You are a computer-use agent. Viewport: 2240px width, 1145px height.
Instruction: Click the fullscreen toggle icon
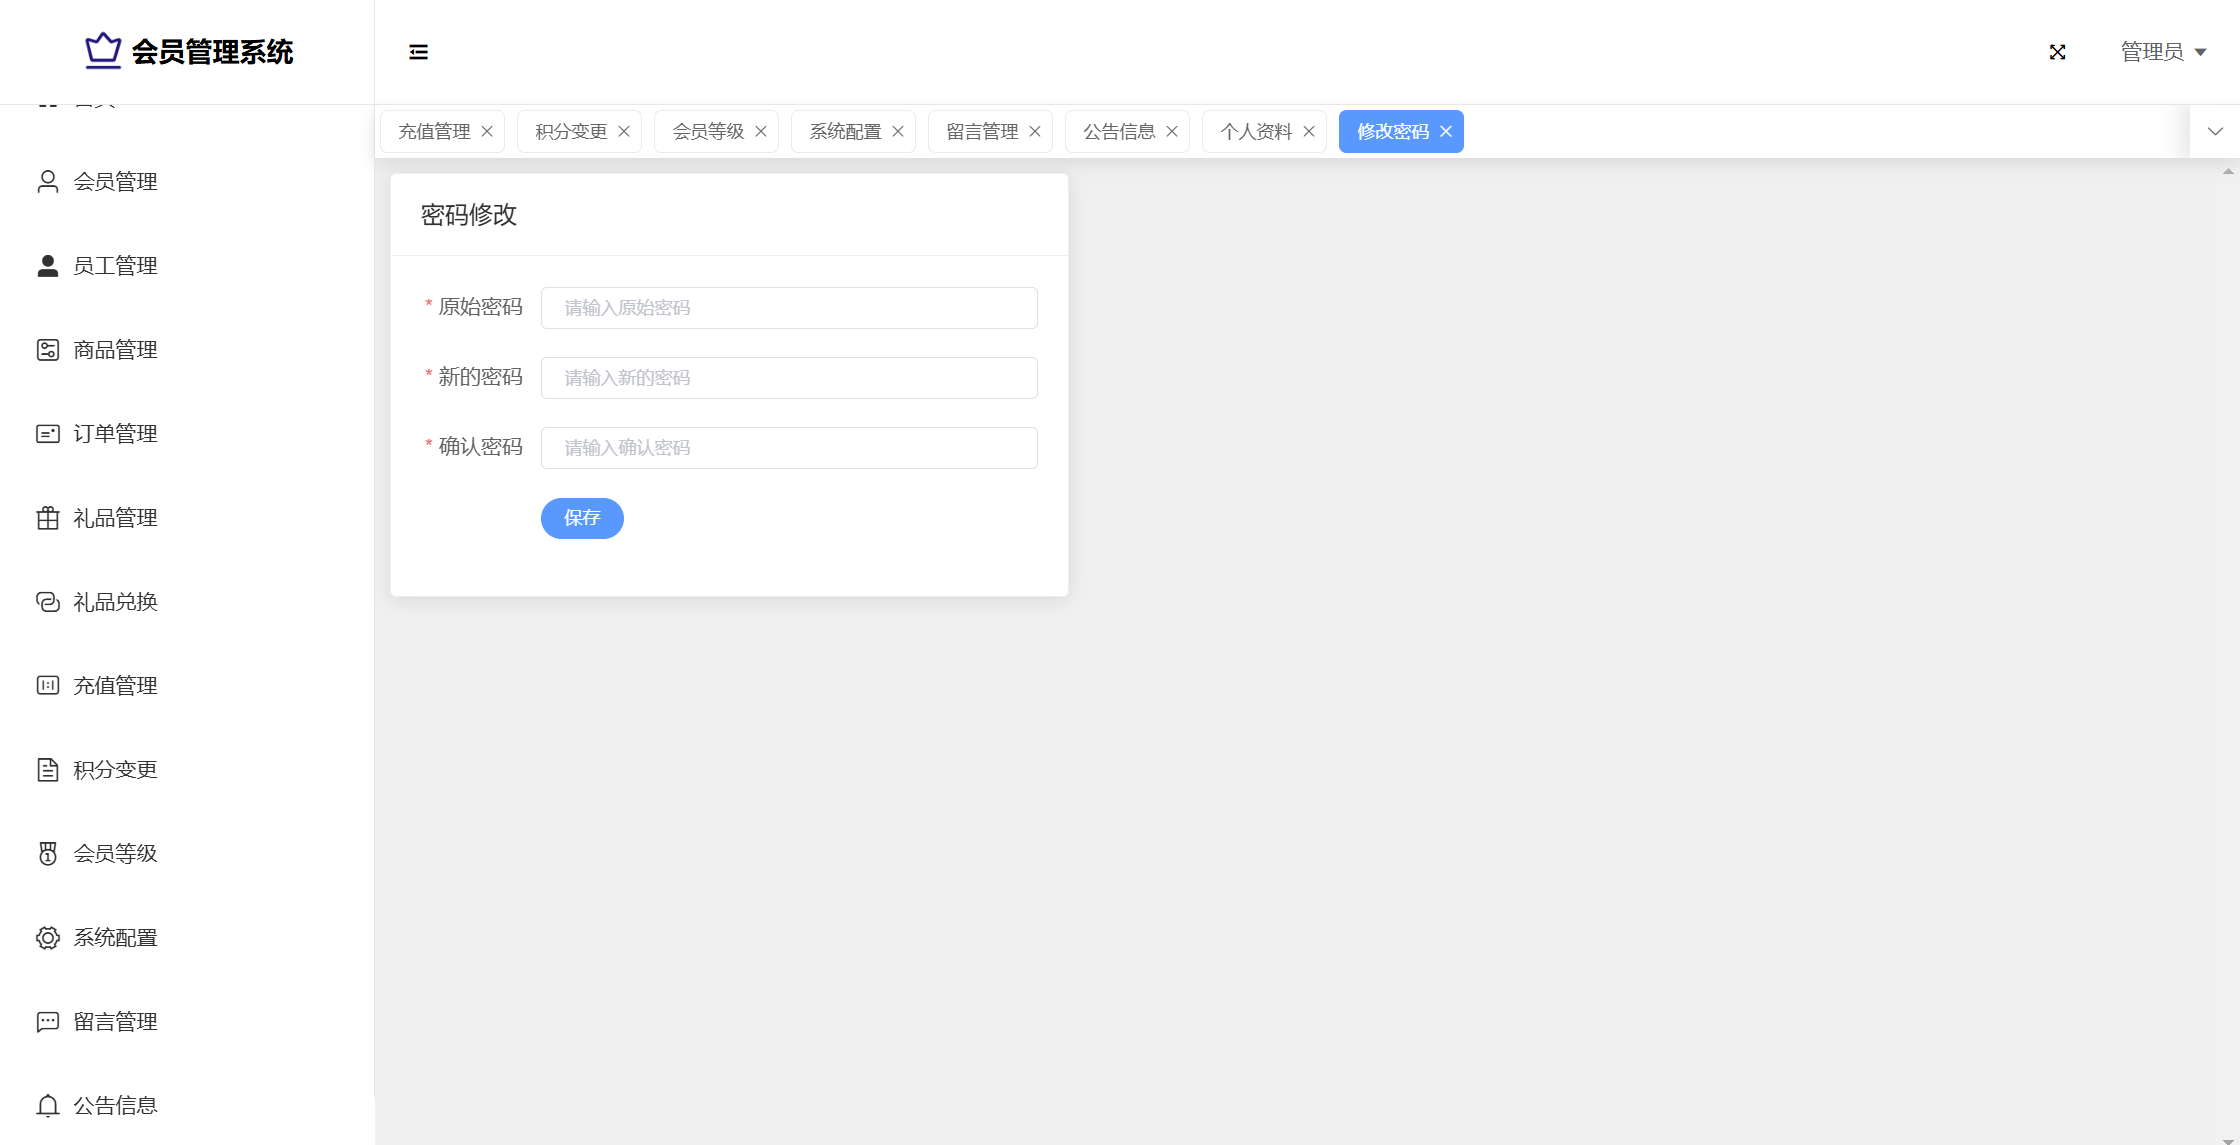point(2057,52)
